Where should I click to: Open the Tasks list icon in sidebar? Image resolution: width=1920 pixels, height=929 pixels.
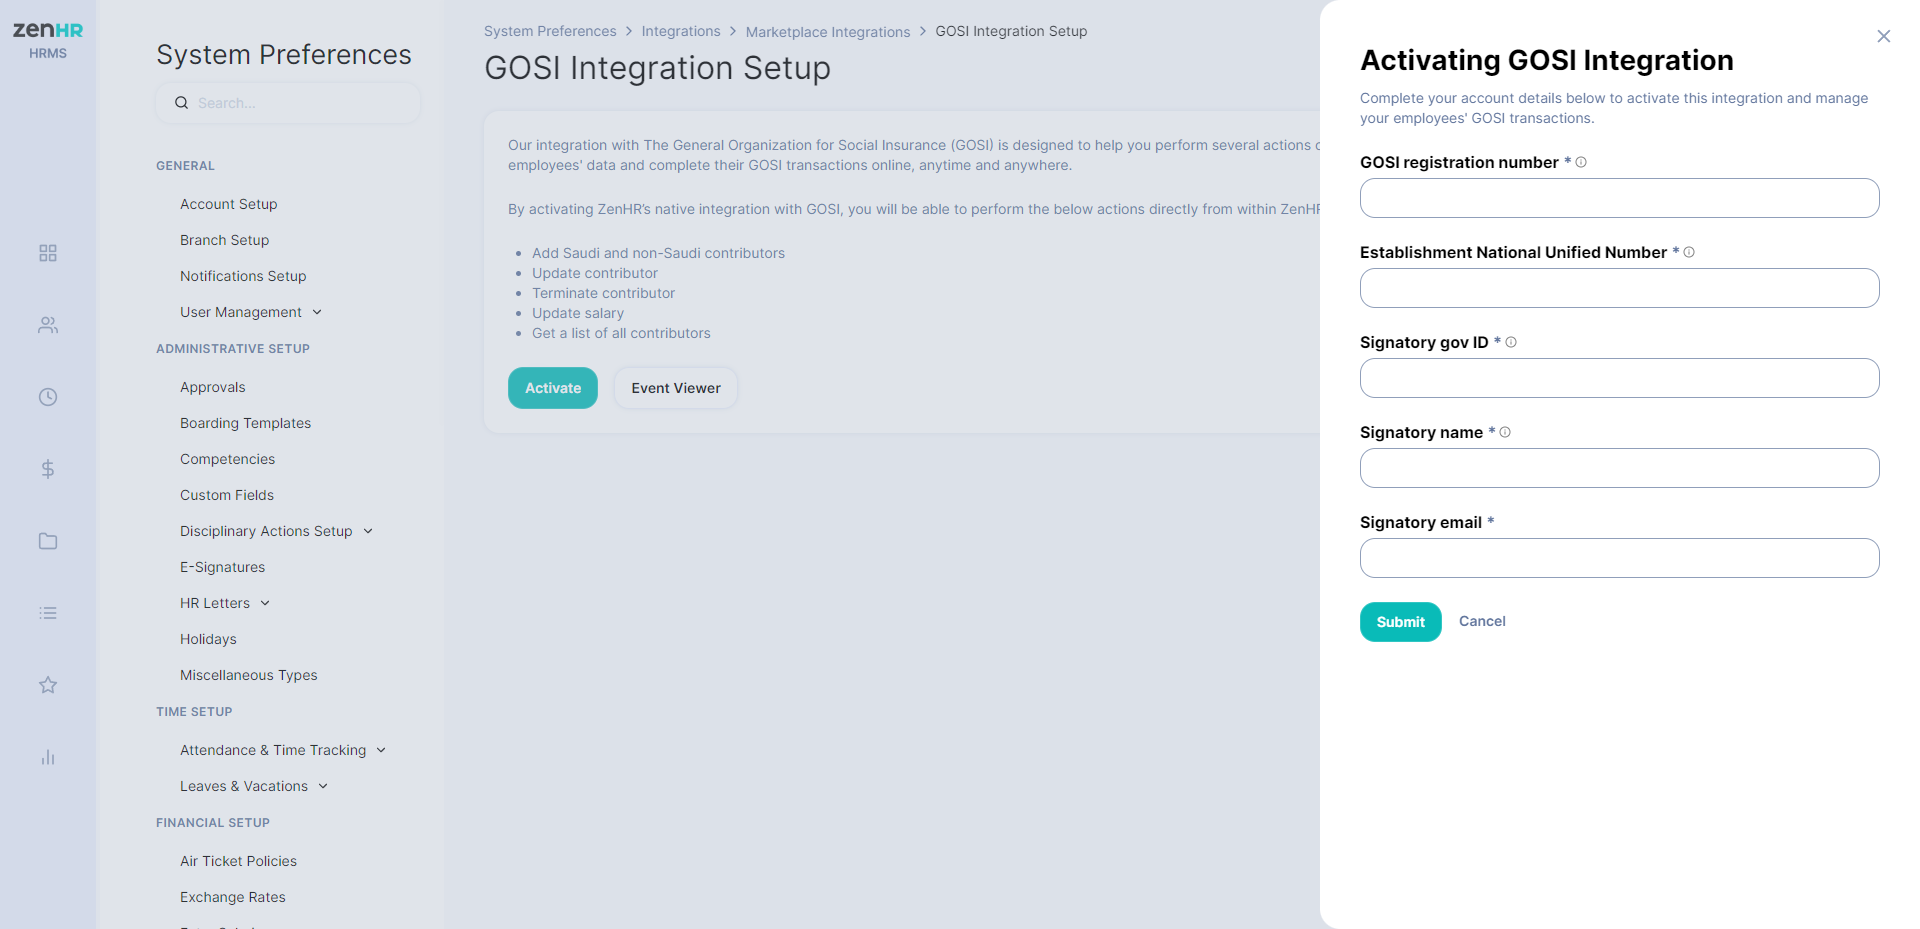(47, 613)
